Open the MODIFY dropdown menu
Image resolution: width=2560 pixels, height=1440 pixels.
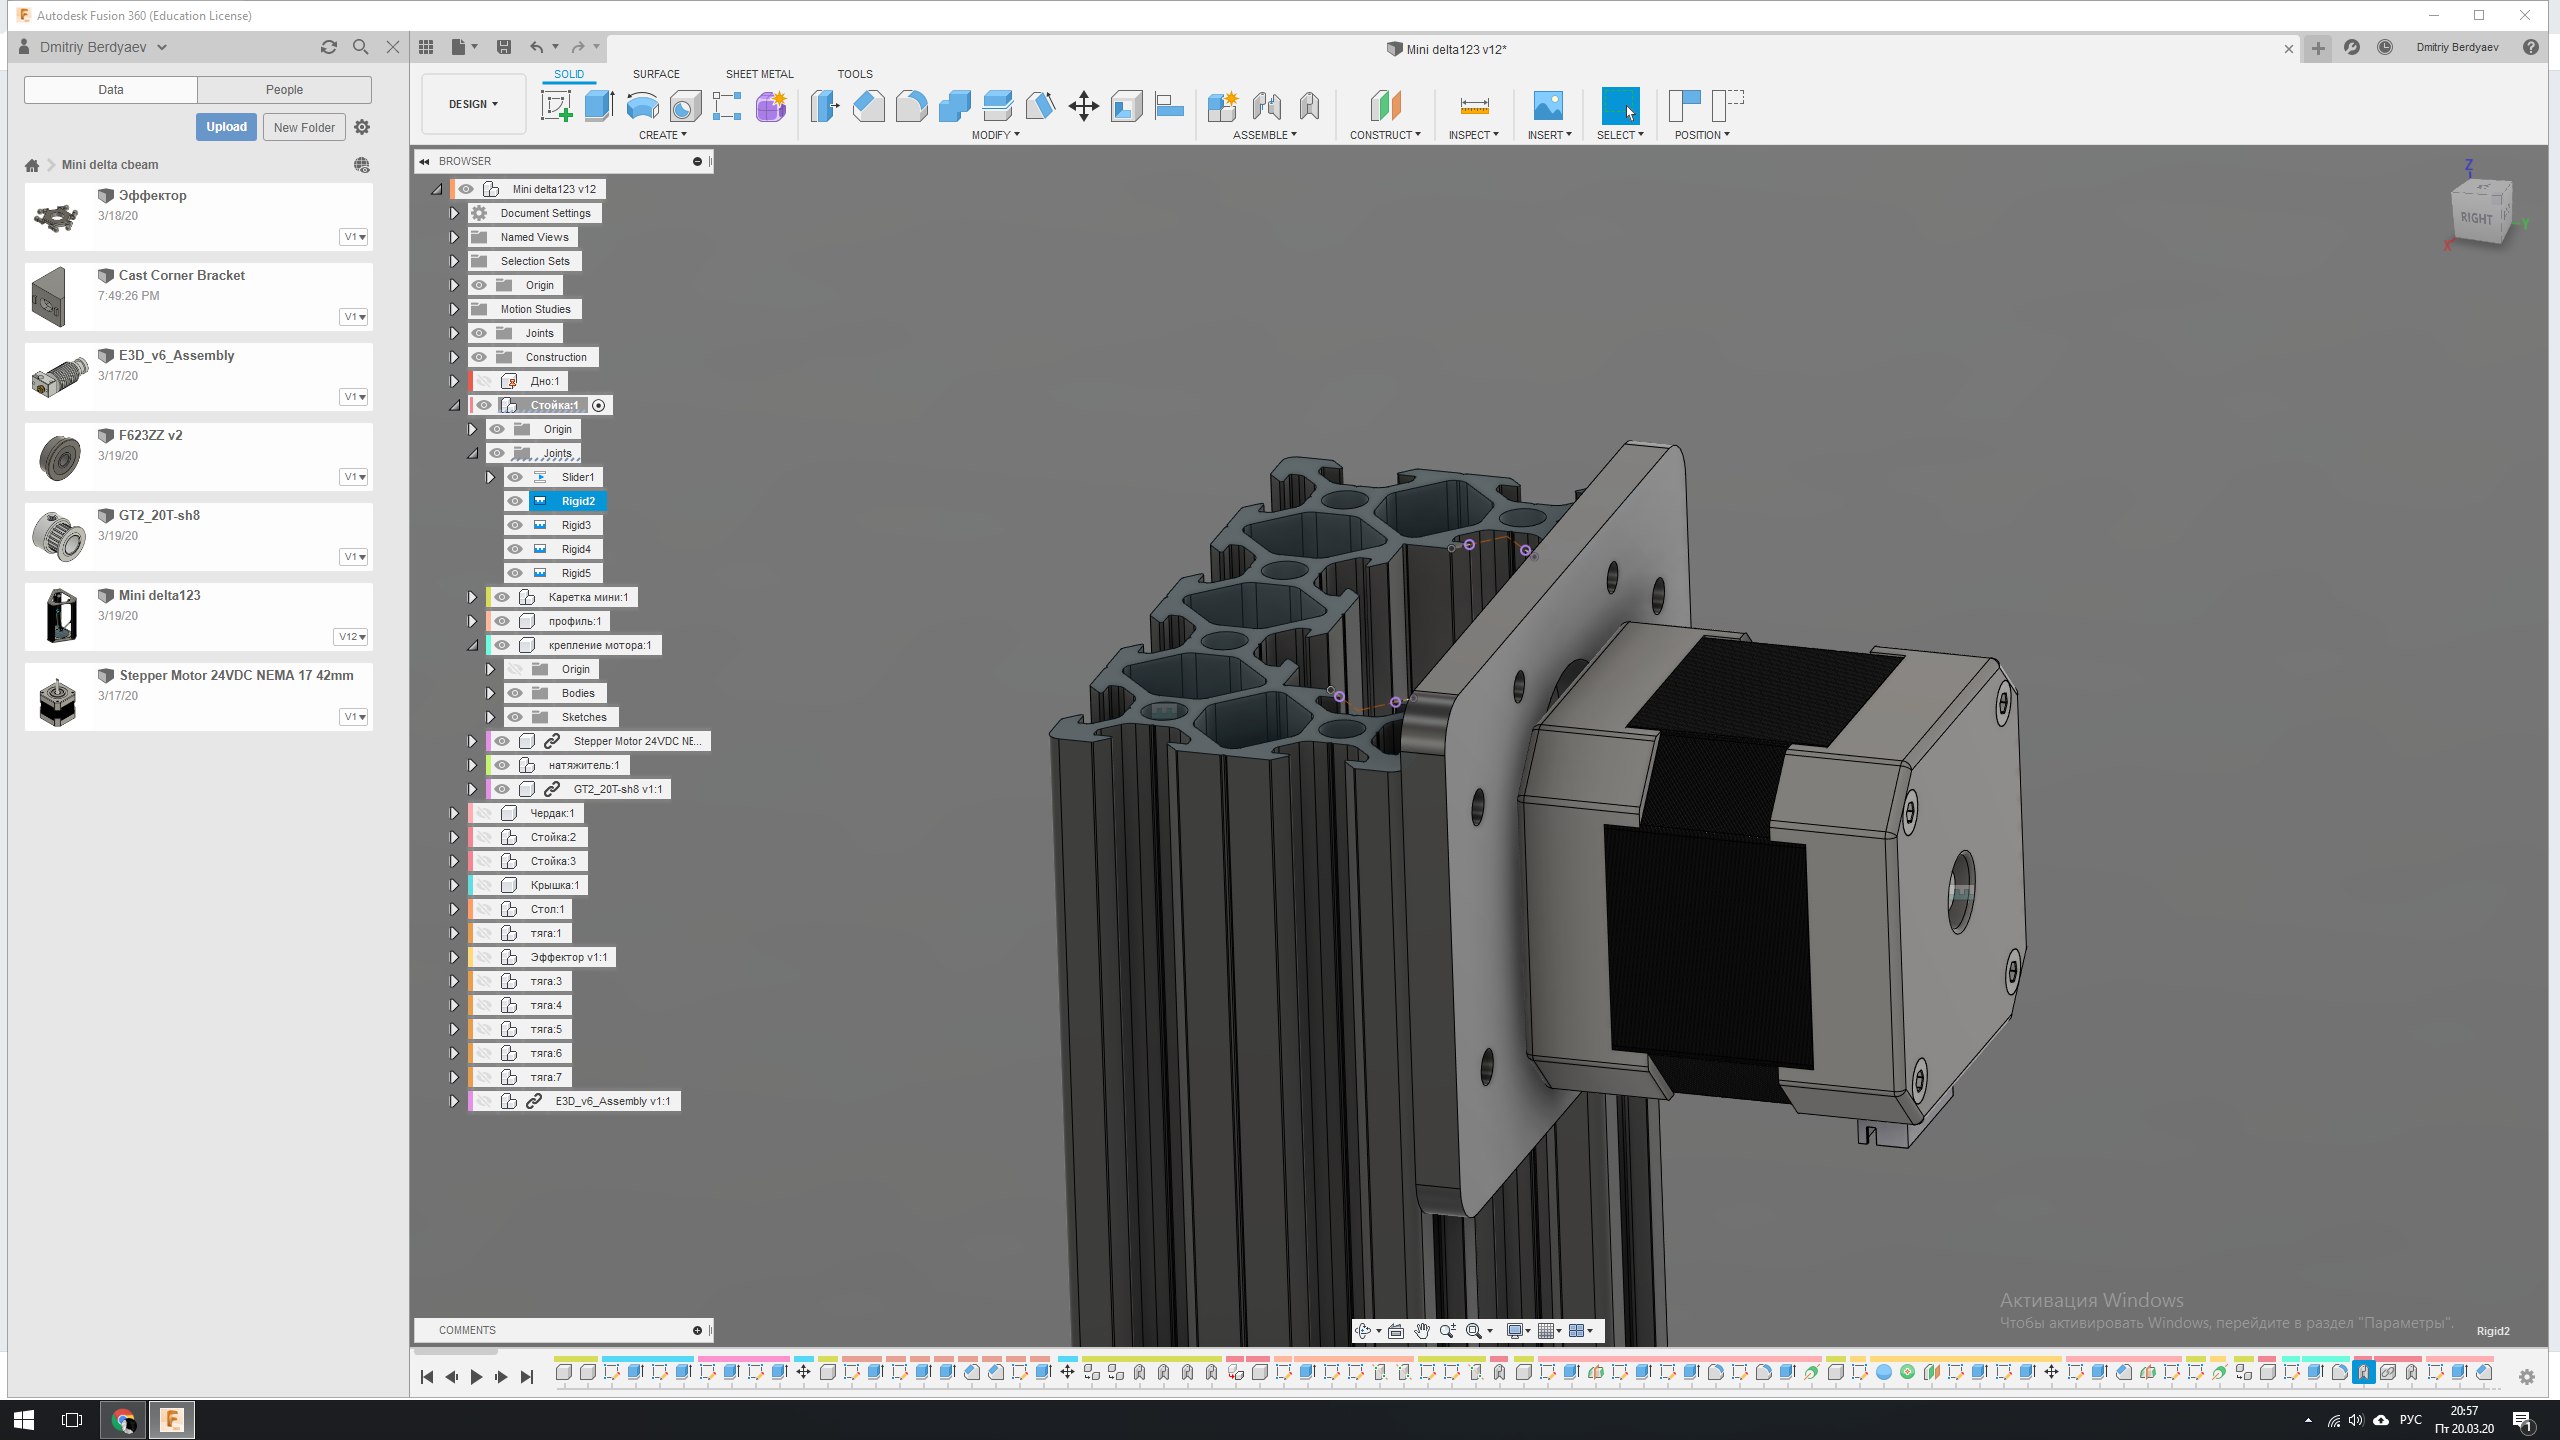click(995, 135)
